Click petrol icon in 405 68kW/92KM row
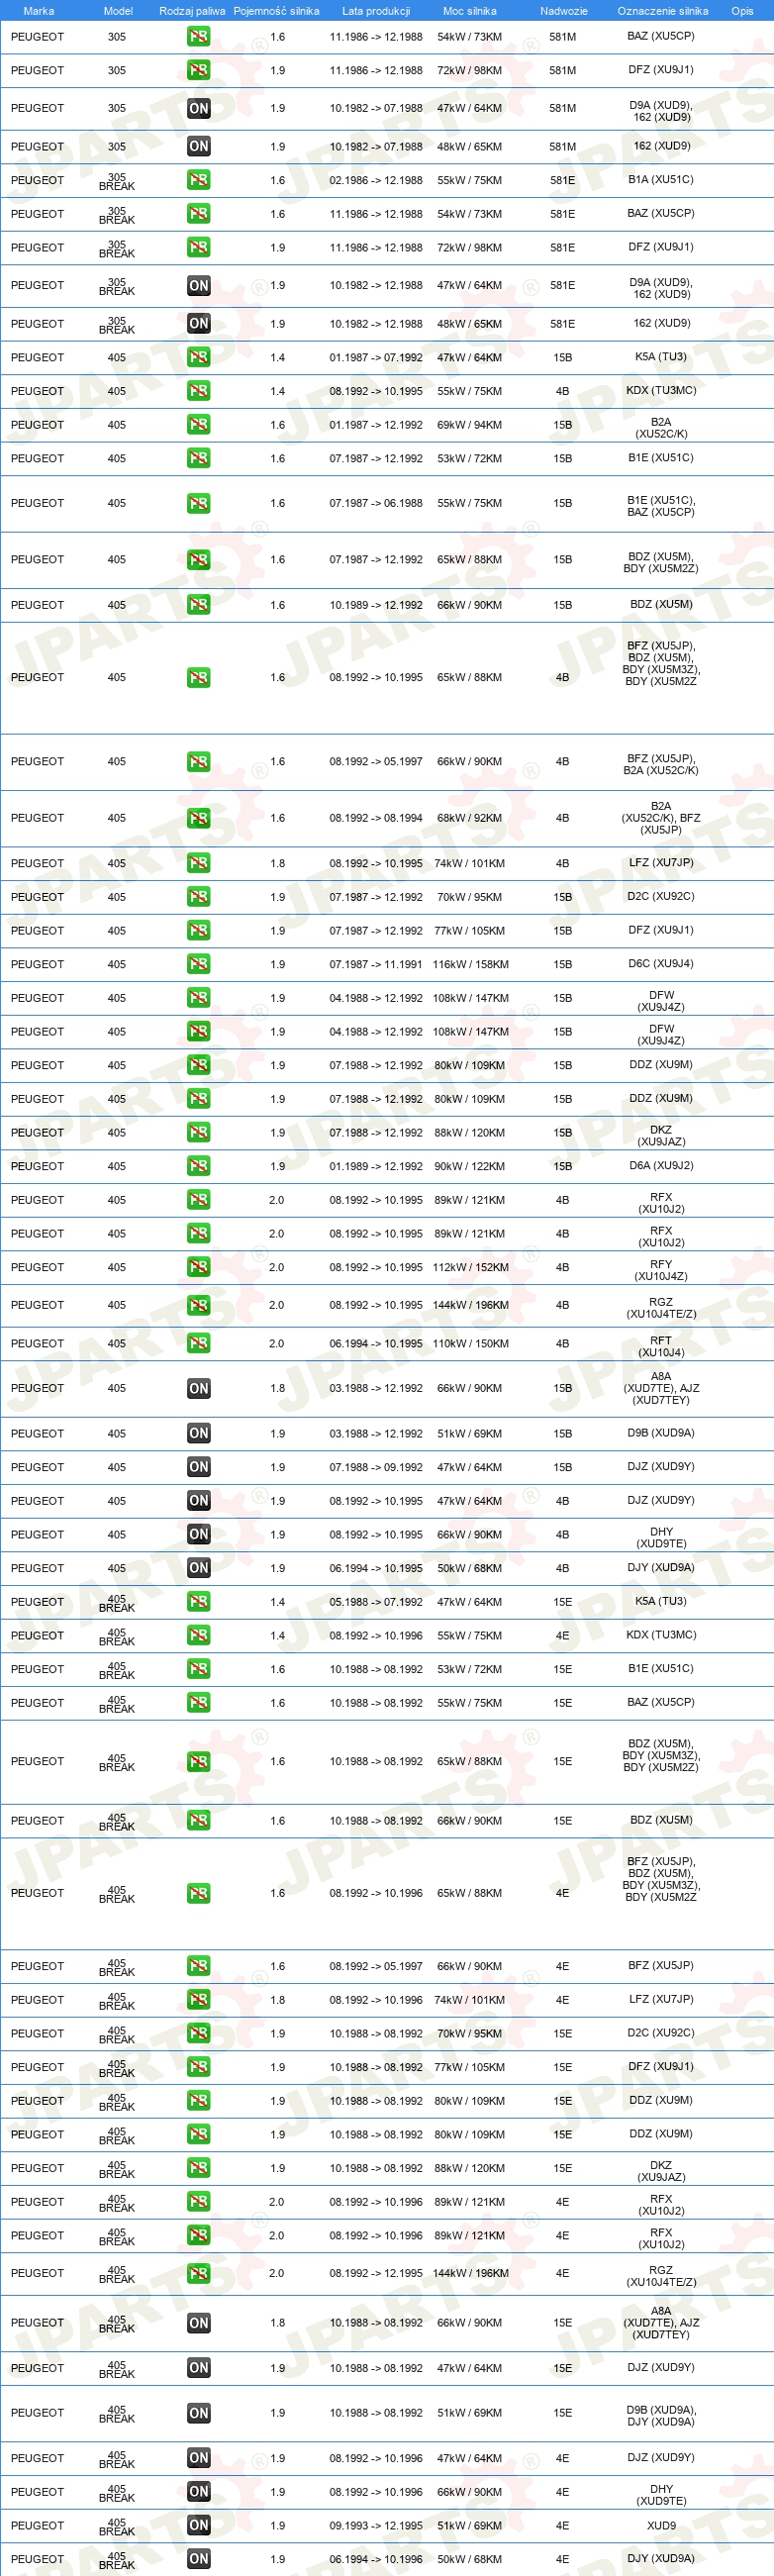774x2576 pixels. pyautogui.click(x=198, y=818)
